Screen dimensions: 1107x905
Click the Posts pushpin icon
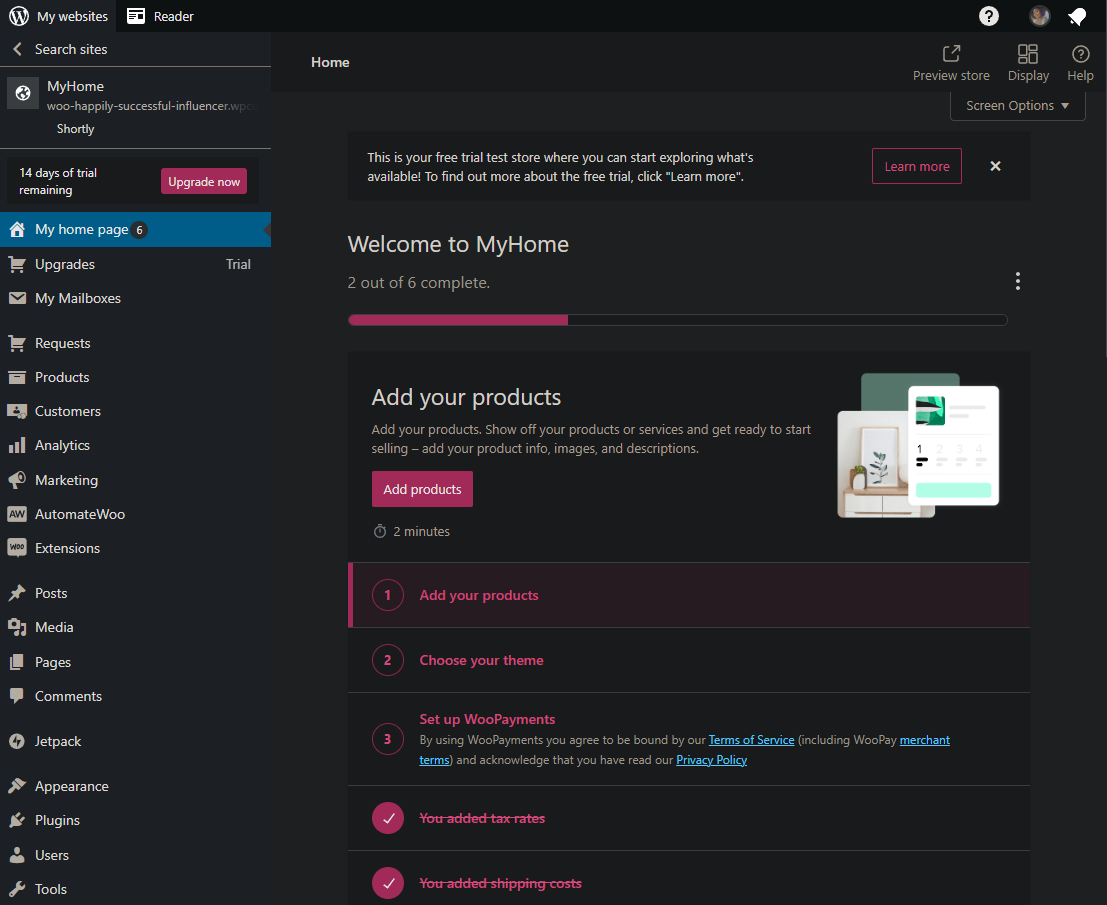[17, 593]
